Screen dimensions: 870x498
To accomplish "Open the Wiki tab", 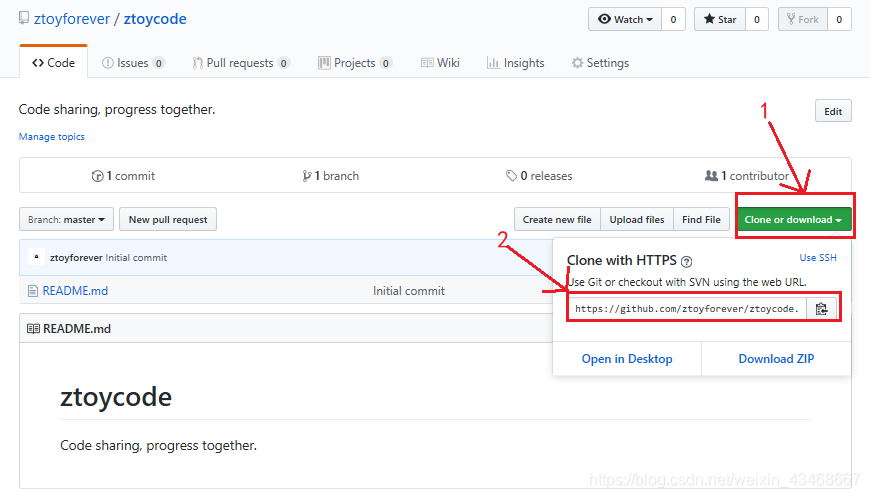I will [x=440, y=63].
